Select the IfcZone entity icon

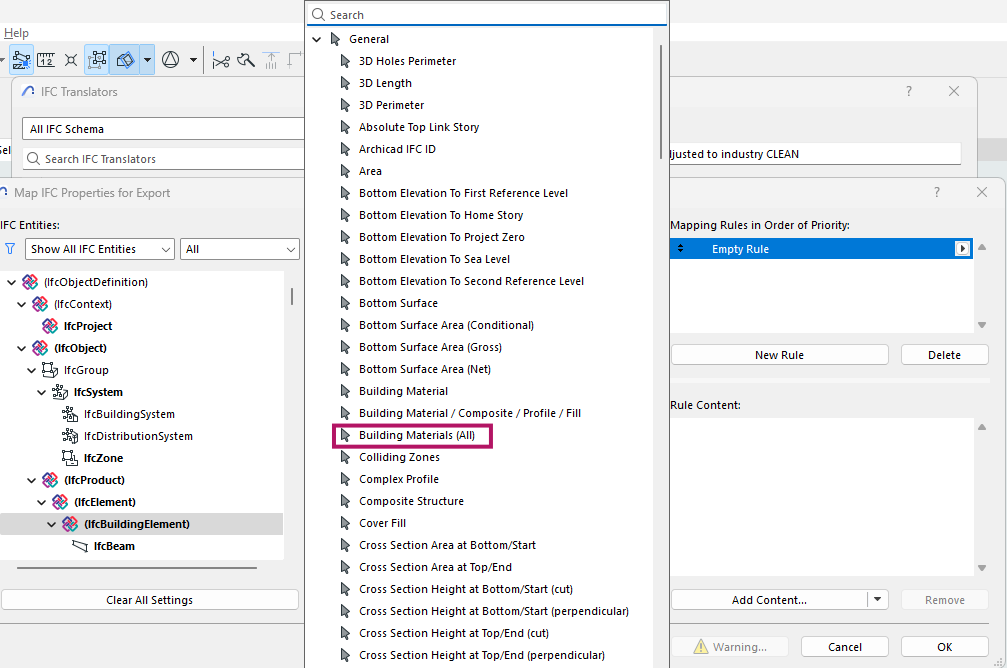coord(70,458)
